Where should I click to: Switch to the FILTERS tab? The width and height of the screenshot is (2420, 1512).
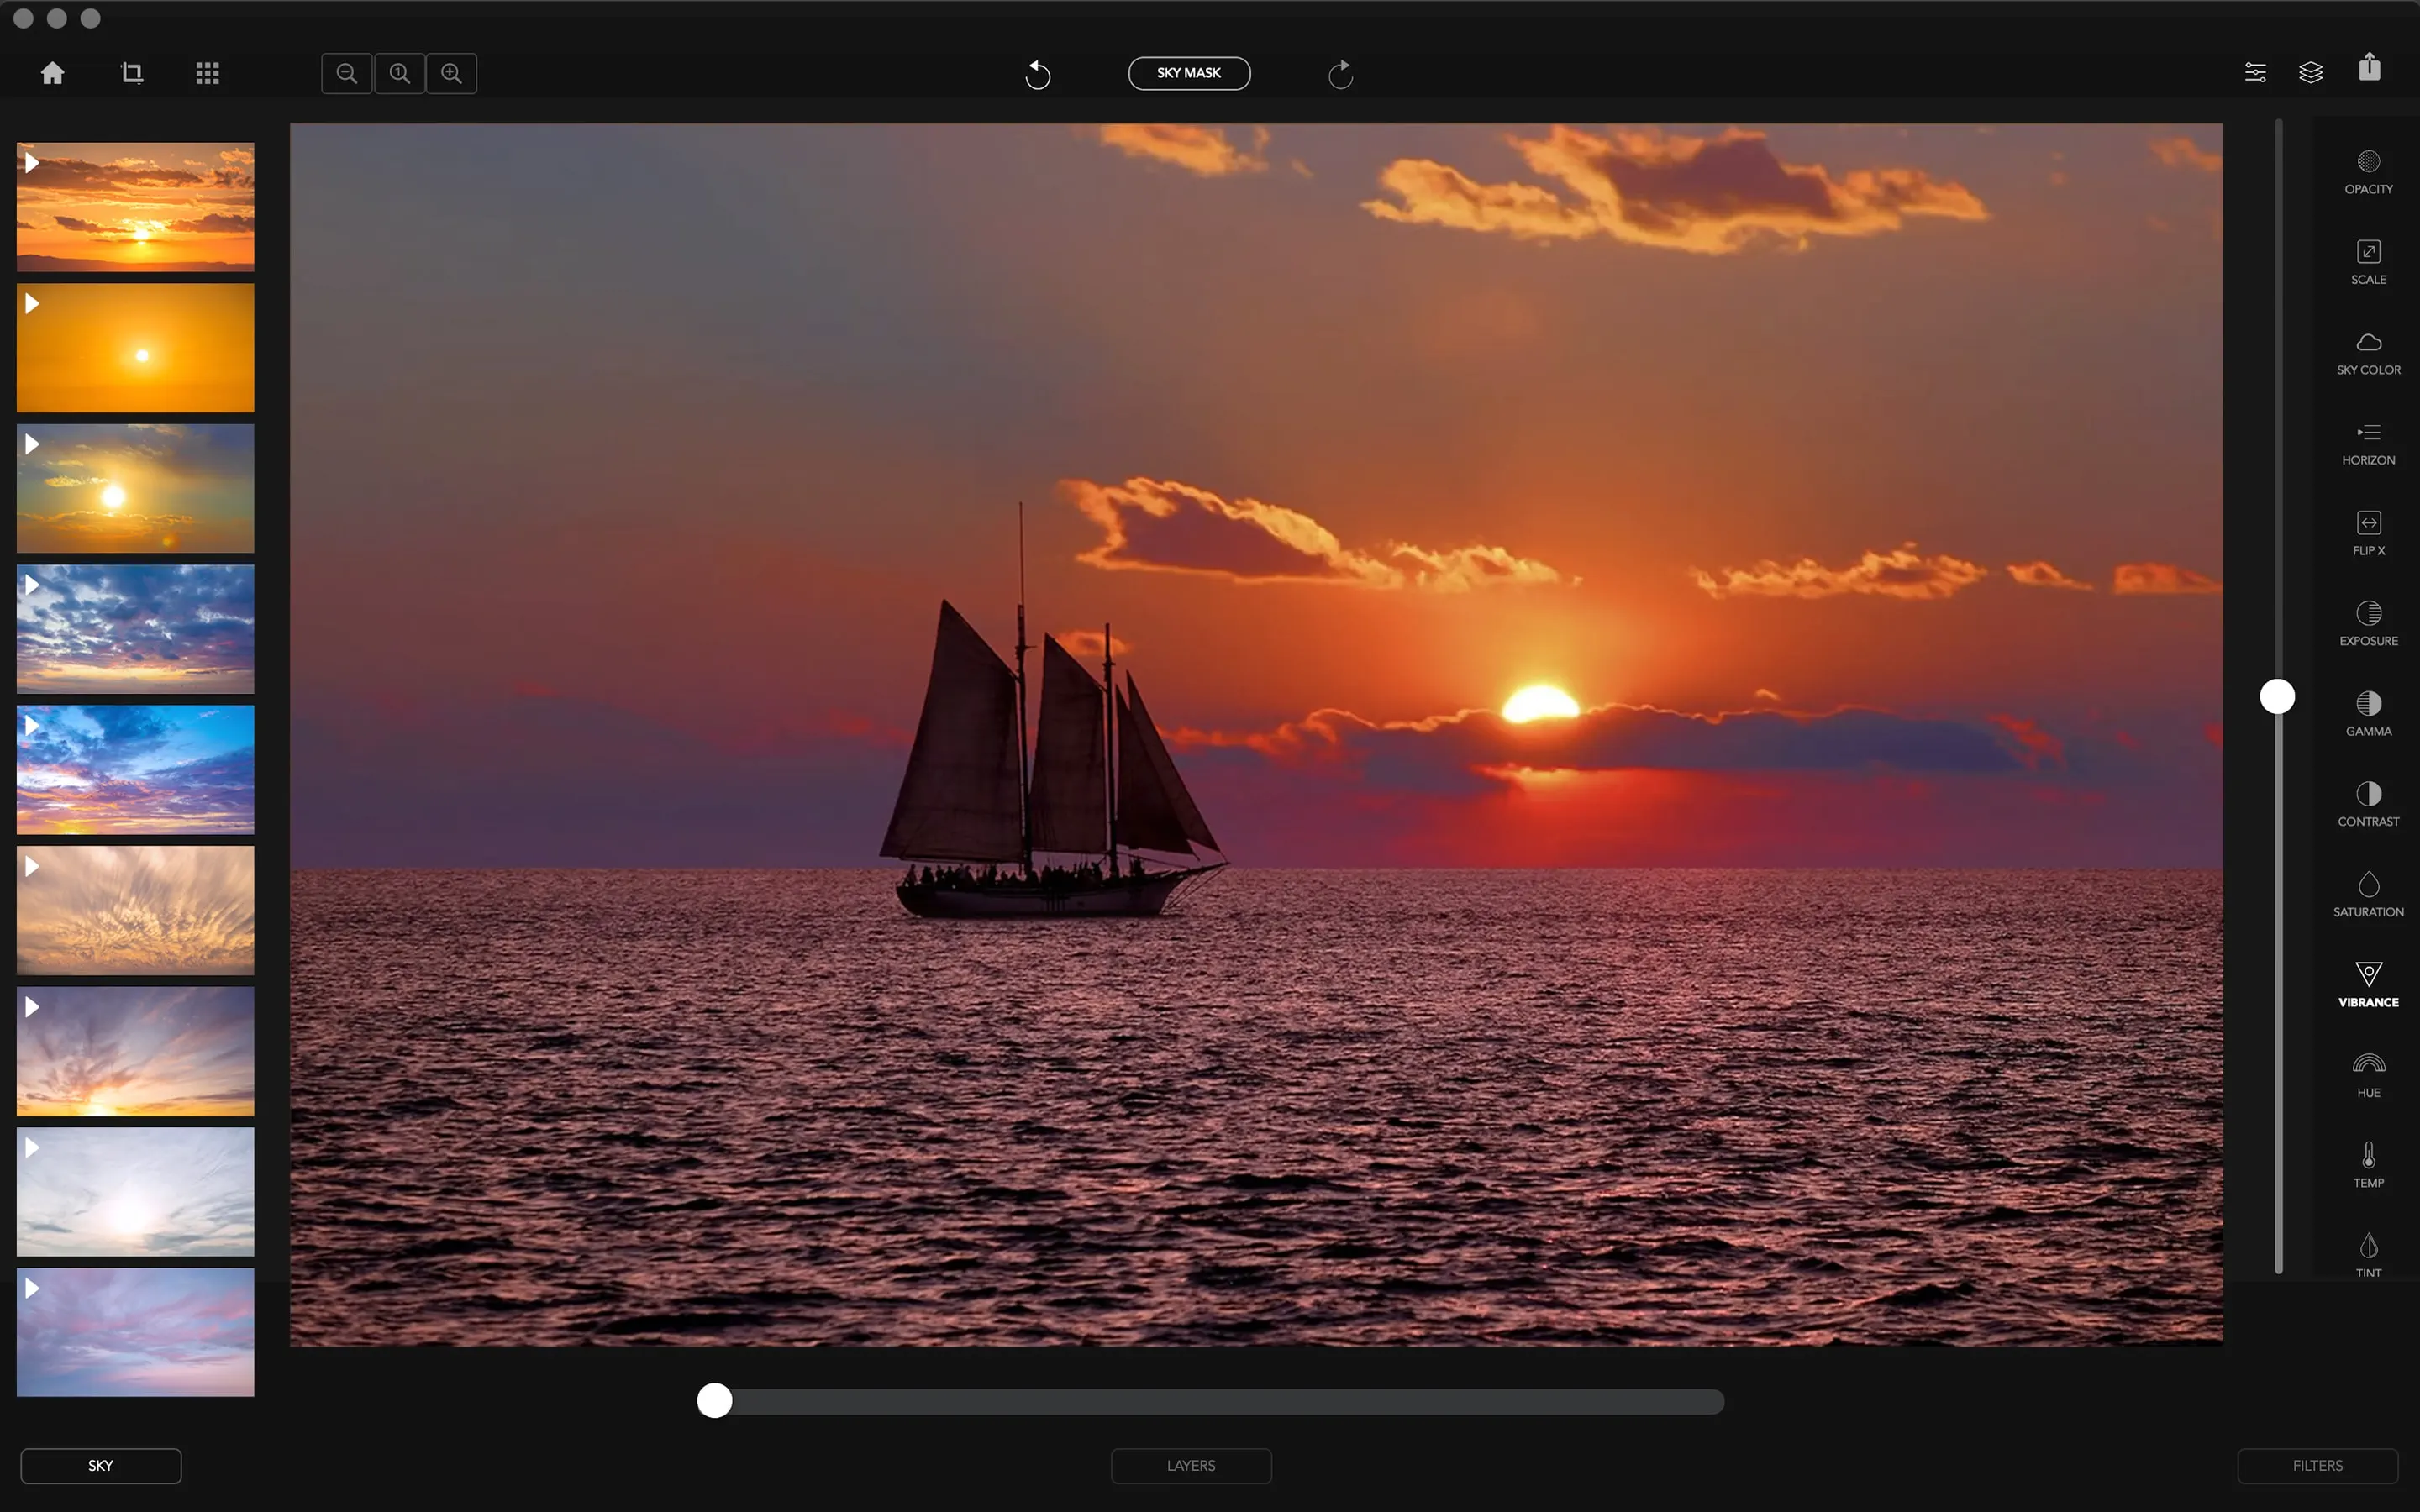pyautogui.click(x=2317, y=1465)
